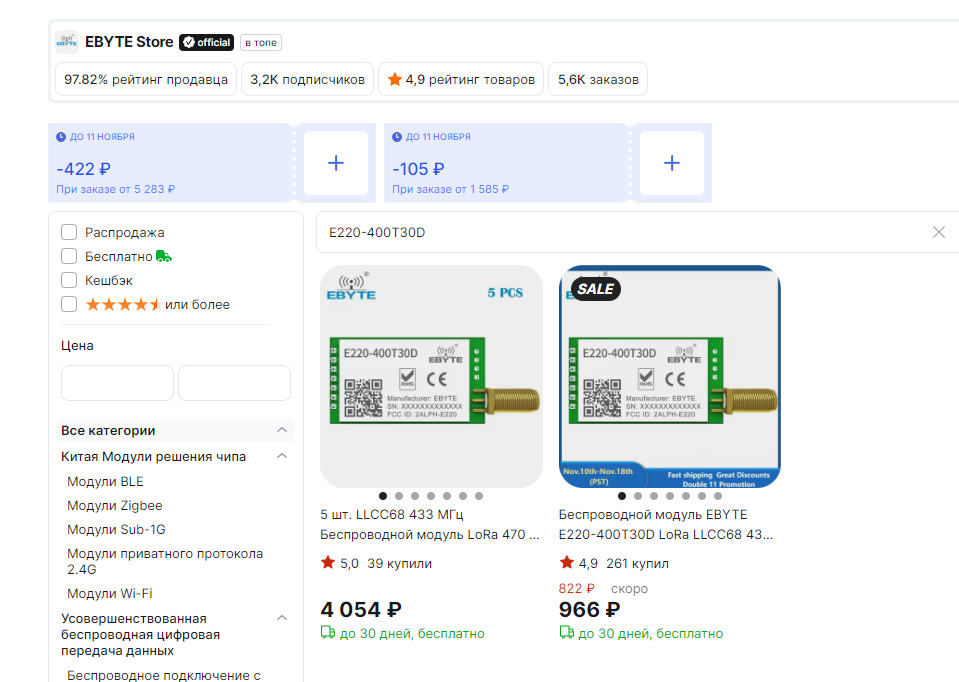Open Беспроводное подключение category
This screenshot has width=959, height=682.
point(164,675)
